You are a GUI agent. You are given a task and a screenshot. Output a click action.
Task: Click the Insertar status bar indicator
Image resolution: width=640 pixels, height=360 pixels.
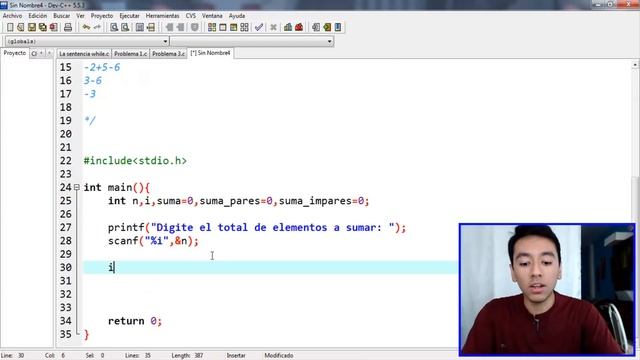[236, 356]
